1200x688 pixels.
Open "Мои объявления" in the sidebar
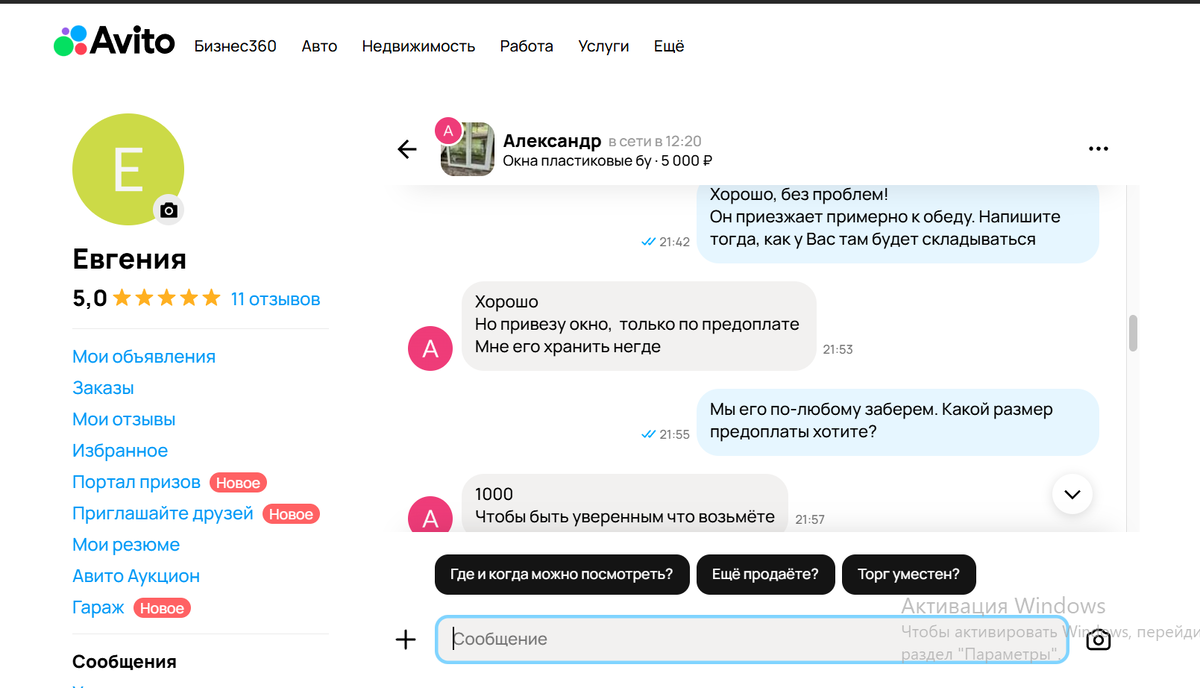pyautogui.click(x=143, y=356)
